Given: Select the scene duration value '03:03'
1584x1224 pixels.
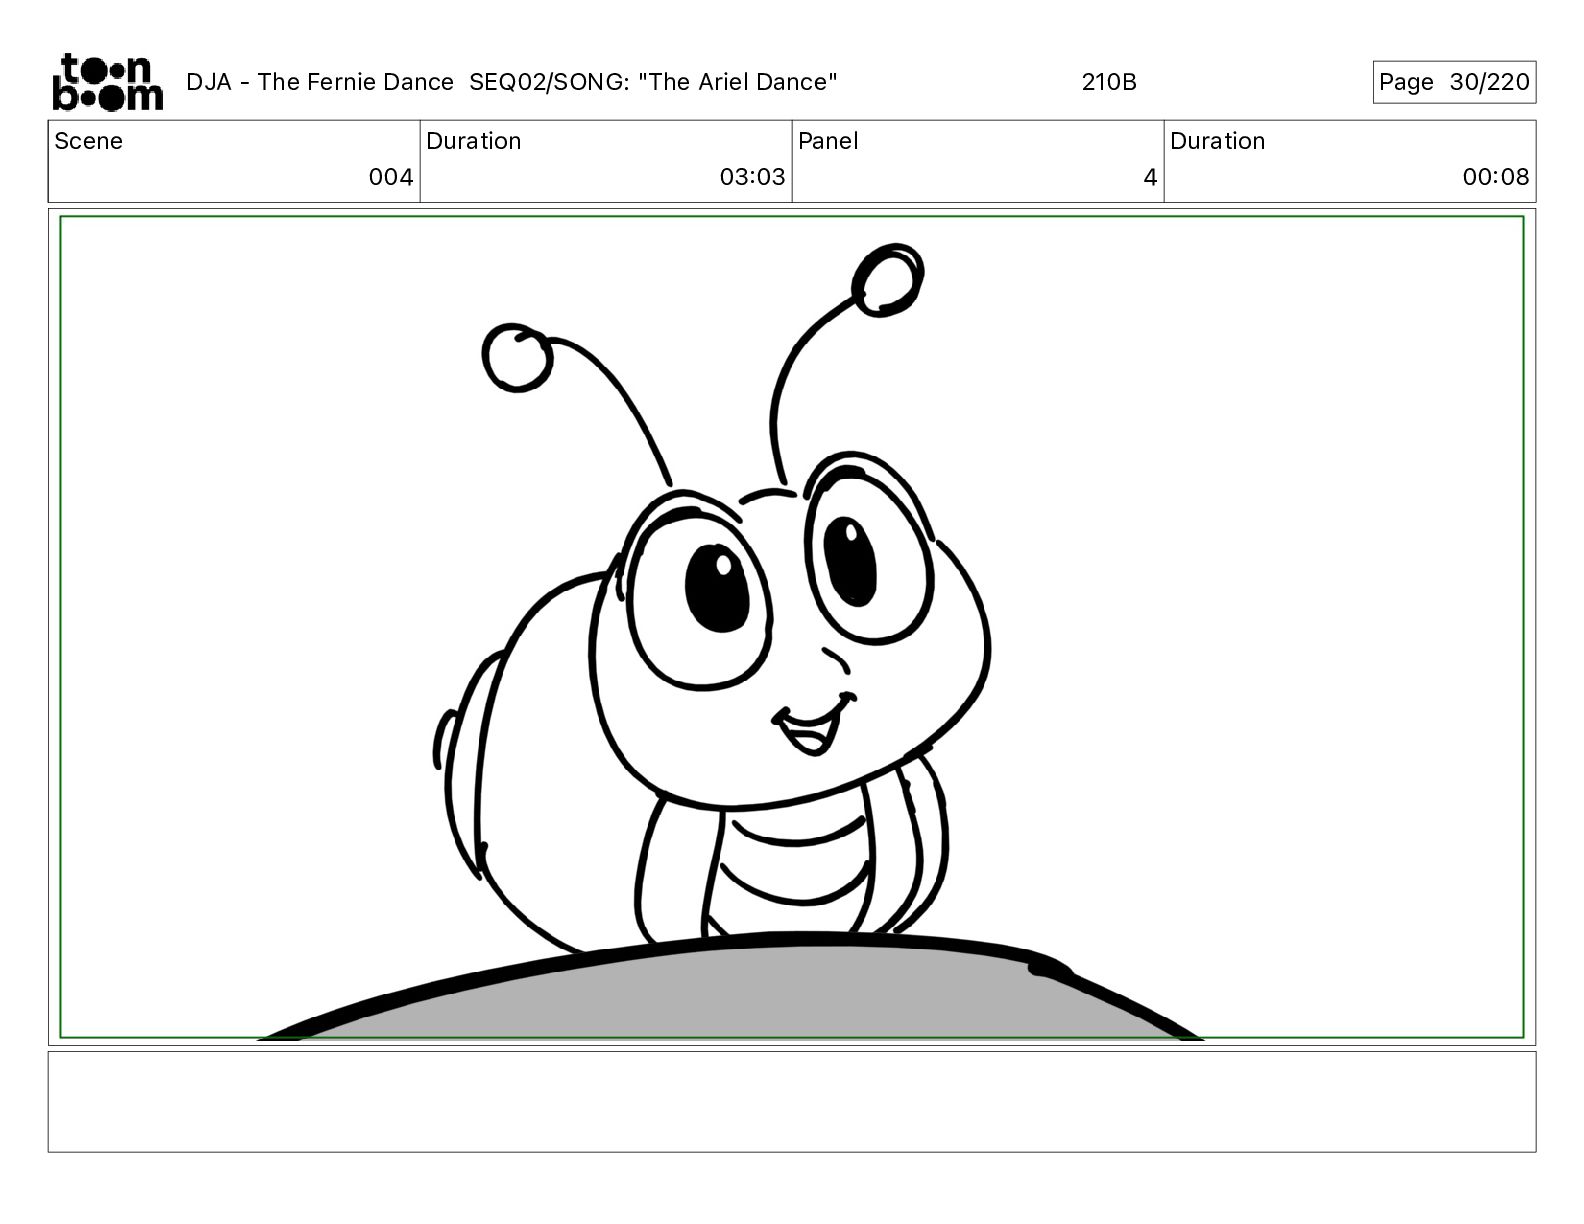Looking at the screenshot, I should (752, 177).
